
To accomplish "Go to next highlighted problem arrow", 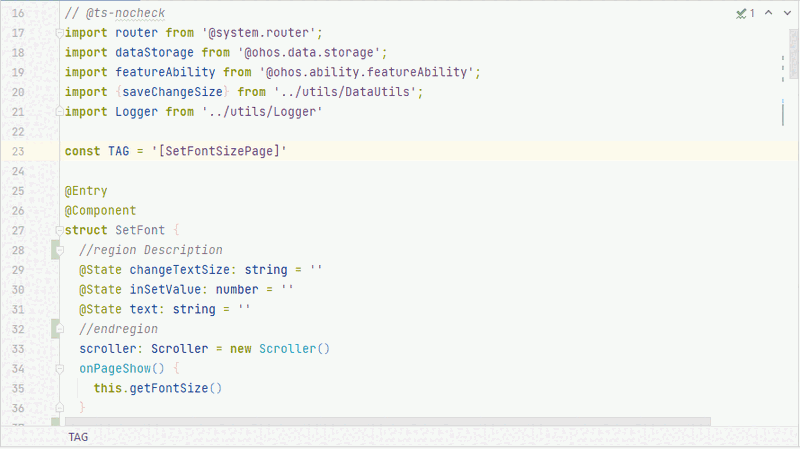I will coord(786,13).
